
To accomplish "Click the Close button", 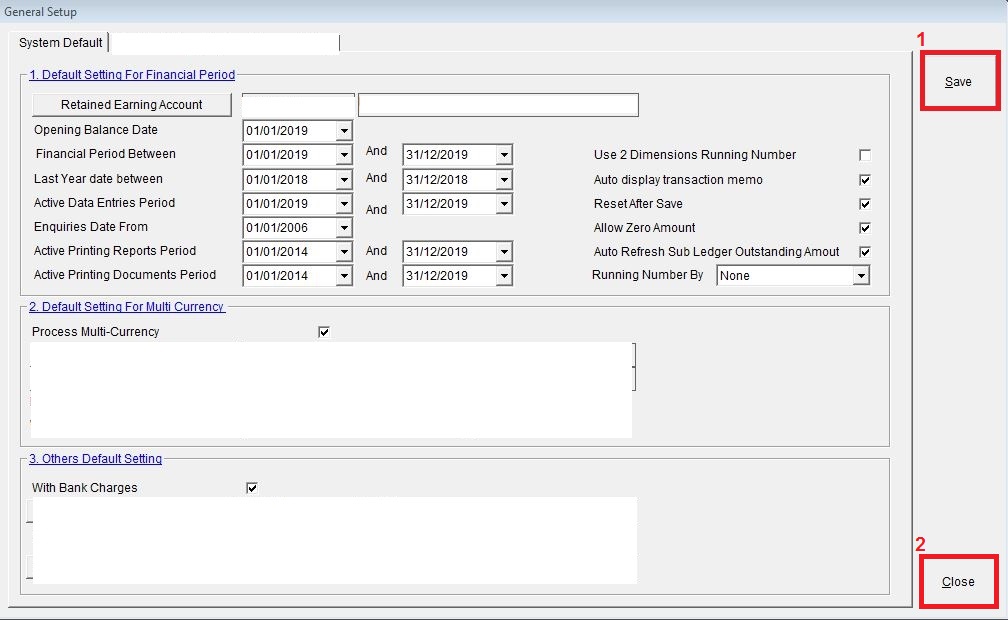I will pos(958,581).
